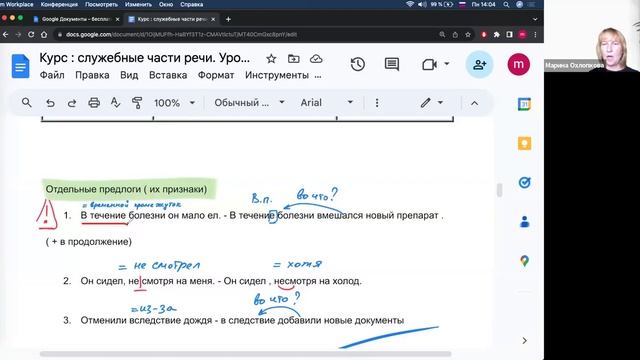
Task: Open the tab search chevron
Action: (535, 19)
